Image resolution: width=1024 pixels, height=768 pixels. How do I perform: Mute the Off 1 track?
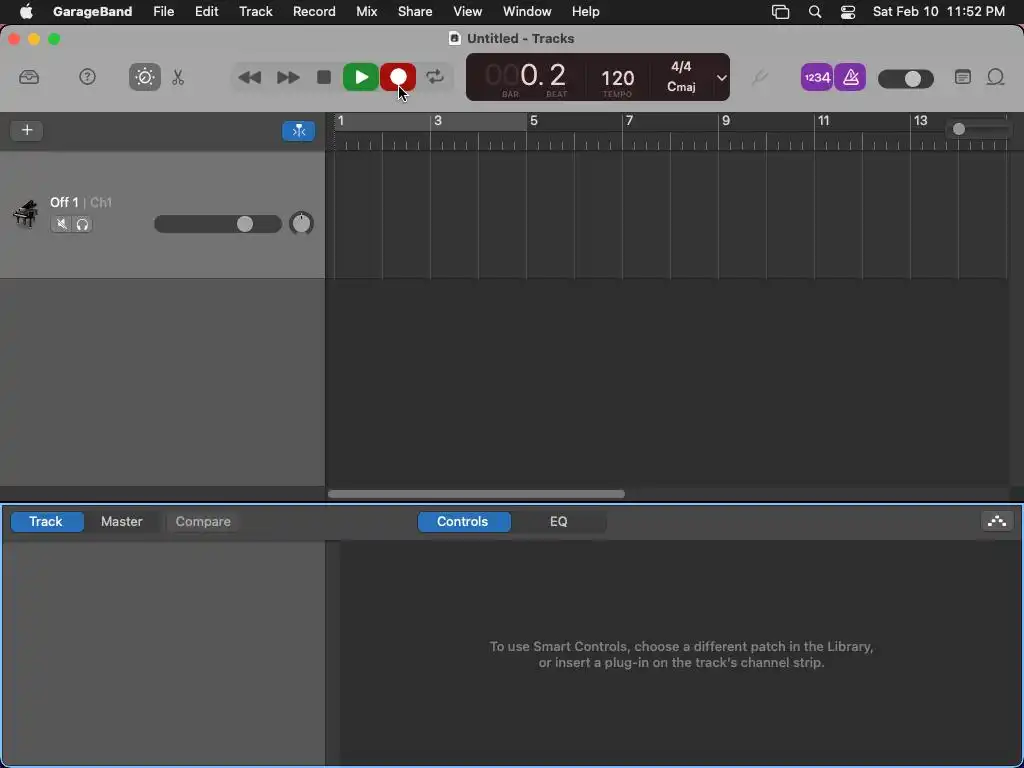coord(61,225)
